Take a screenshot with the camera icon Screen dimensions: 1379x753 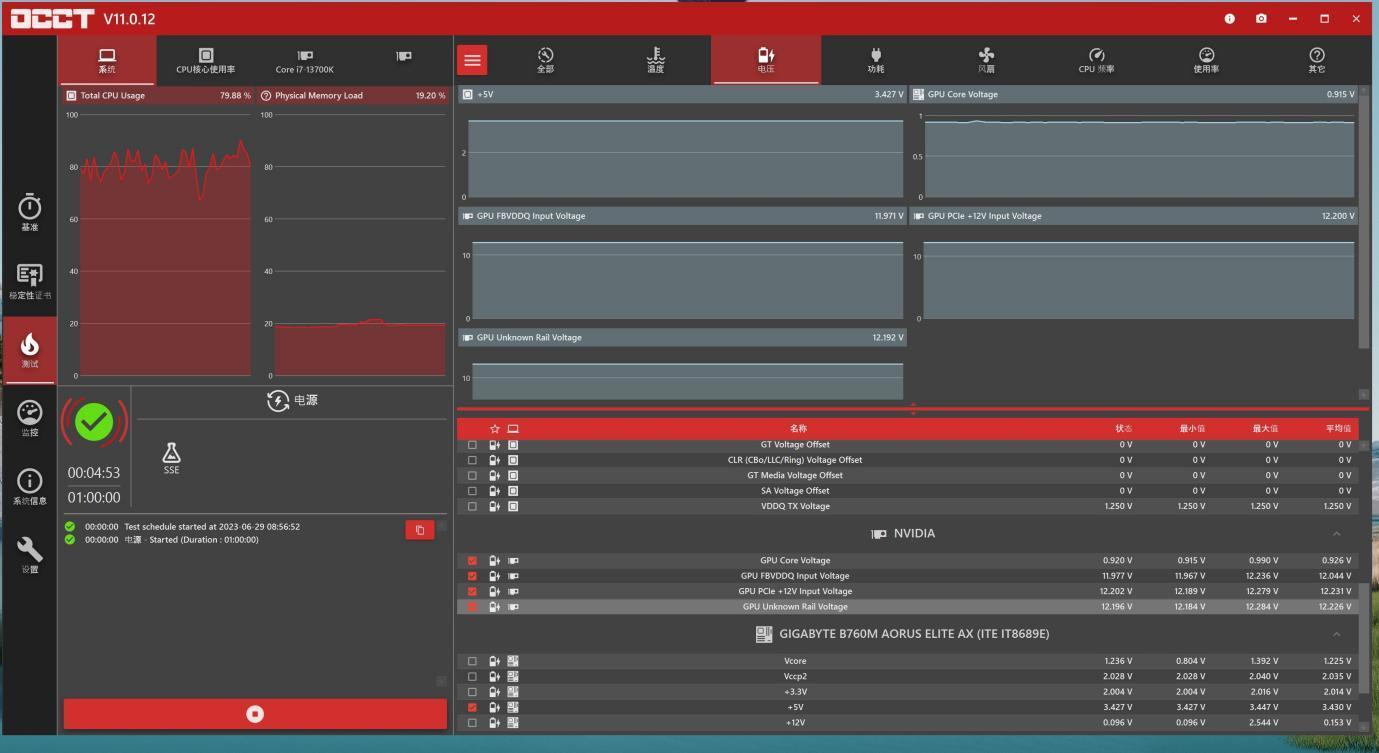(x=1261, y=19)
